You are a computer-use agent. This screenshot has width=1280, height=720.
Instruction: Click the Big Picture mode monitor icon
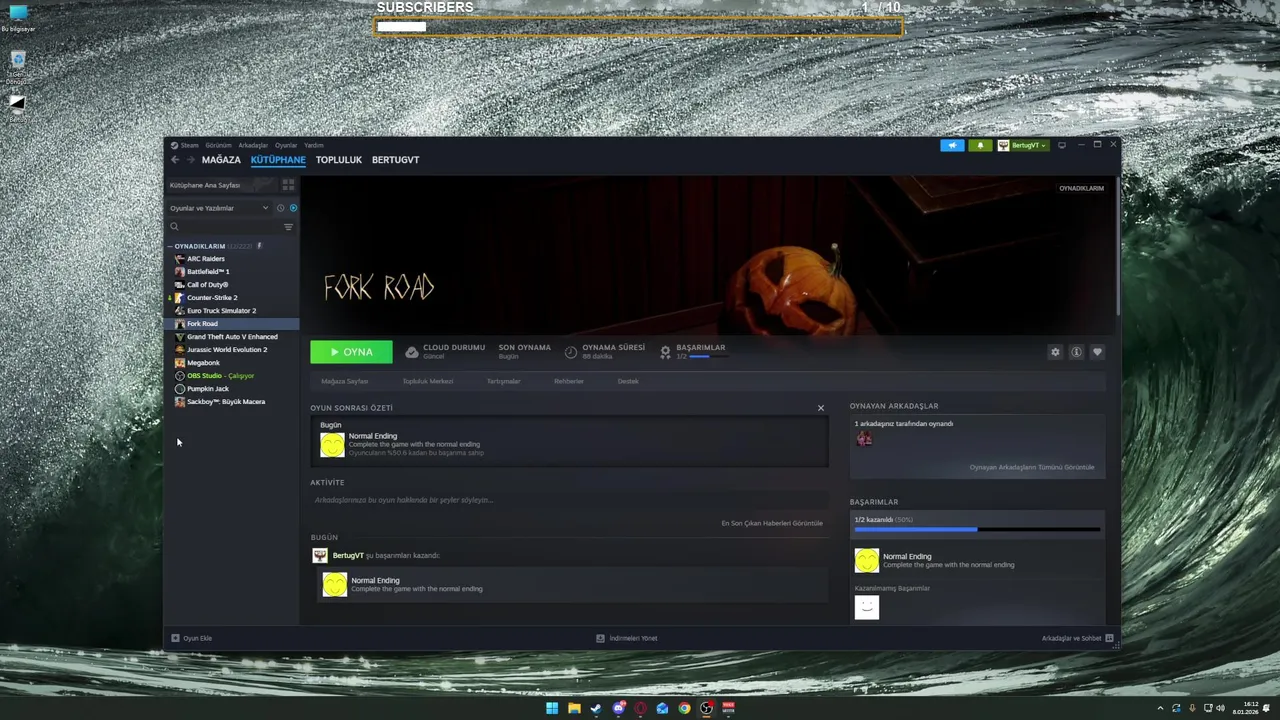[1062, 145]
